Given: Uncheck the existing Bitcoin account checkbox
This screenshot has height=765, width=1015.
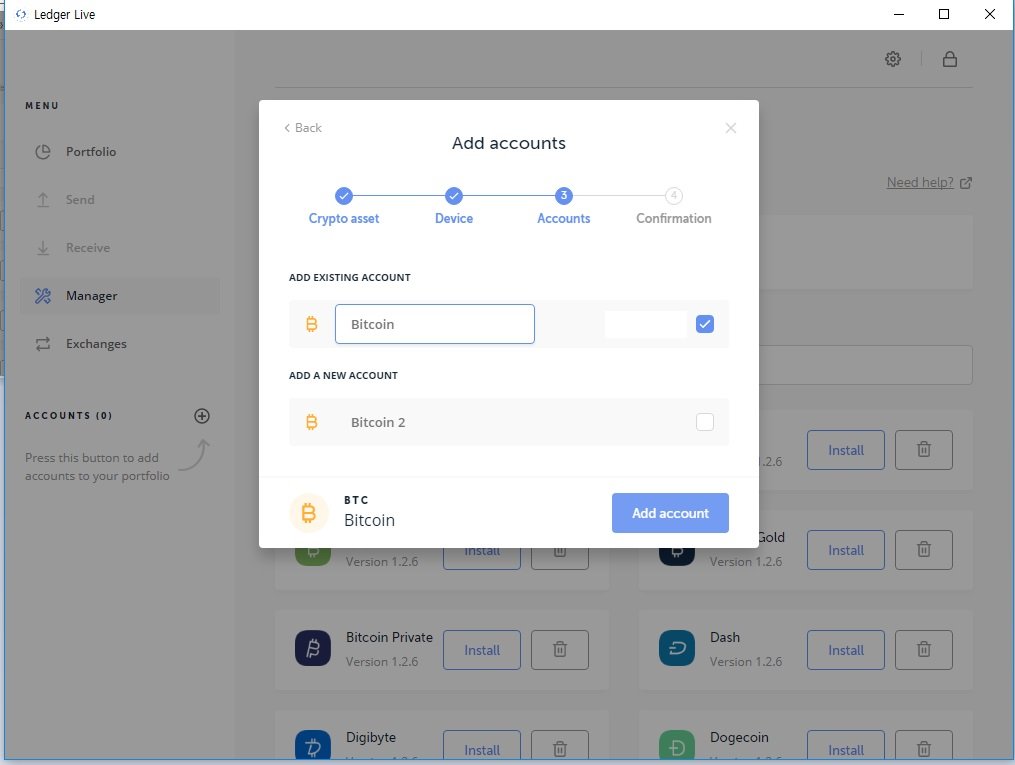Looking at the screenshot, I should coord(705,324).
